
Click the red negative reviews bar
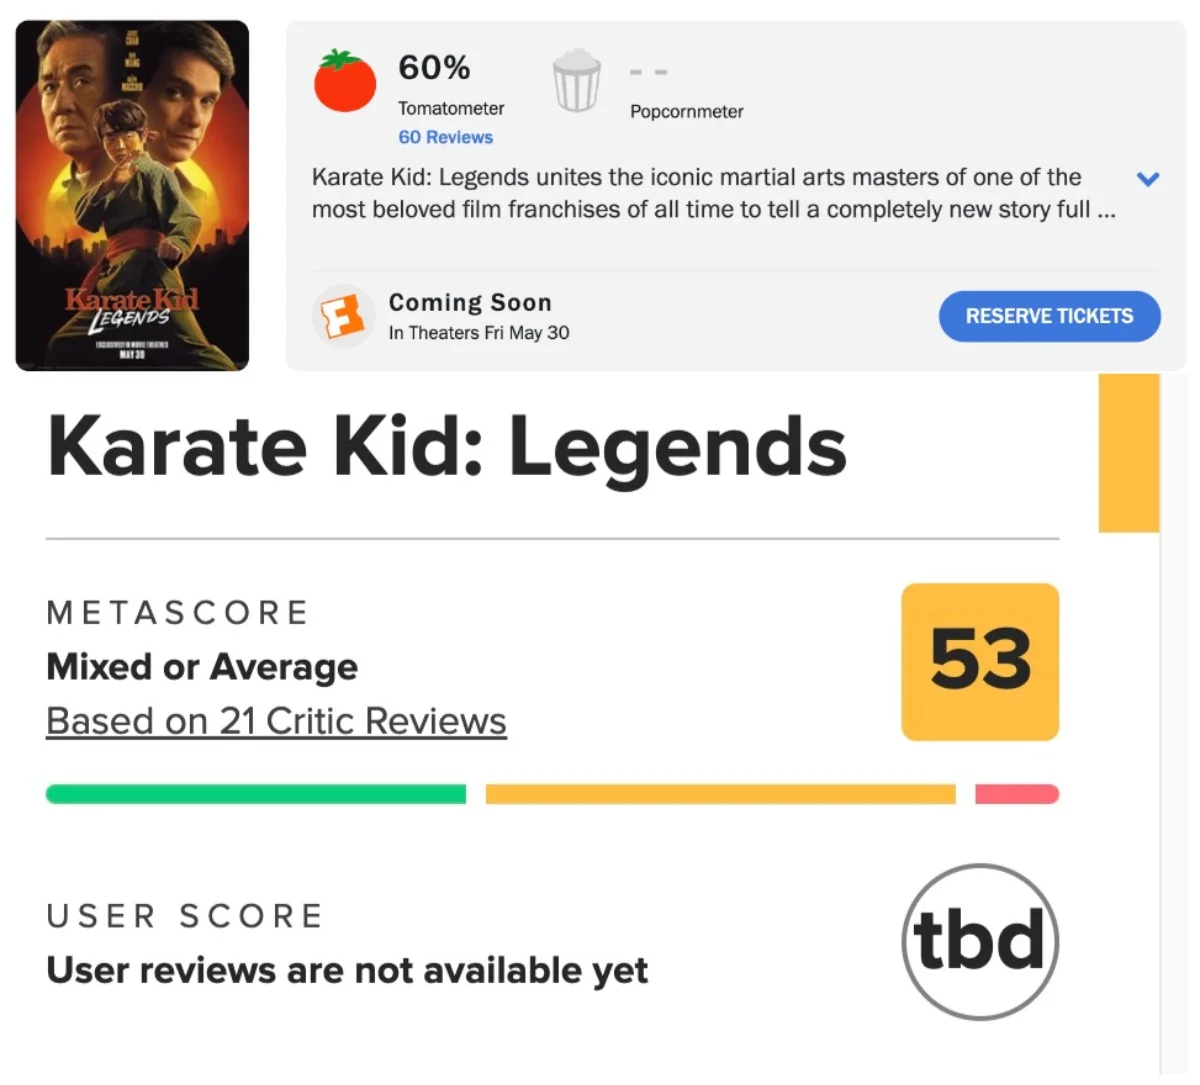(x=1017, y=794)
